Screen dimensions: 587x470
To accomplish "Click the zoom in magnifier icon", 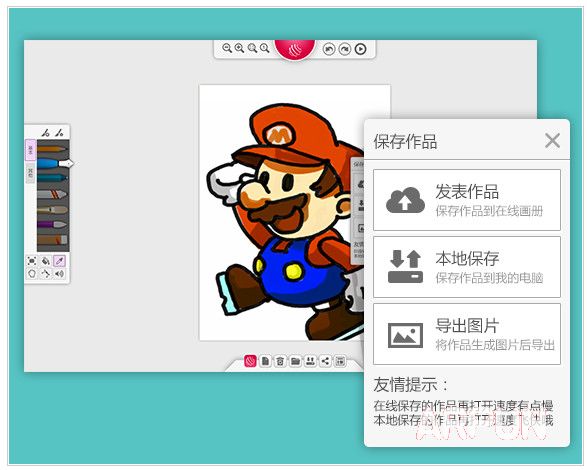I will click(x=239, y=48).
